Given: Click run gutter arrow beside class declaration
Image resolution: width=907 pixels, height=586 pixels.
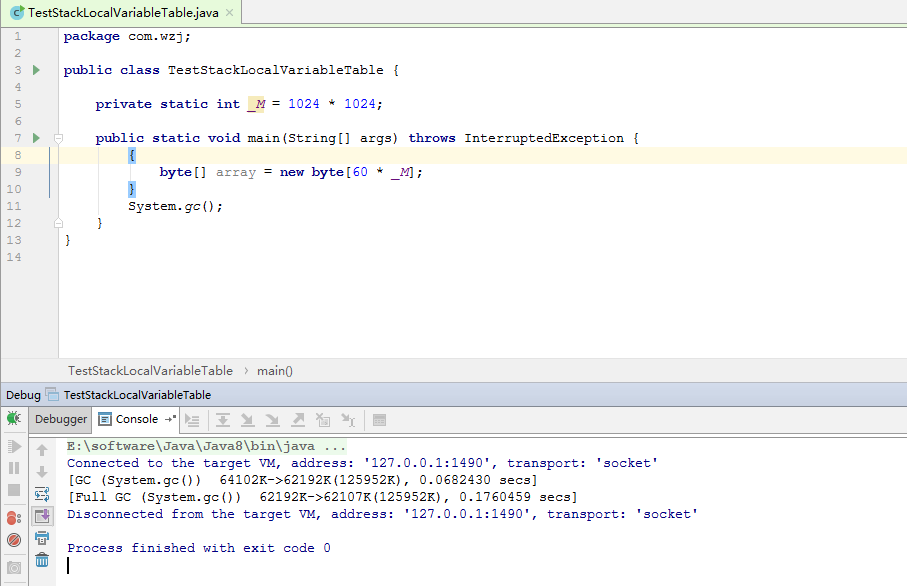Looking at the screenshot, I should click(x=36, y=70).
